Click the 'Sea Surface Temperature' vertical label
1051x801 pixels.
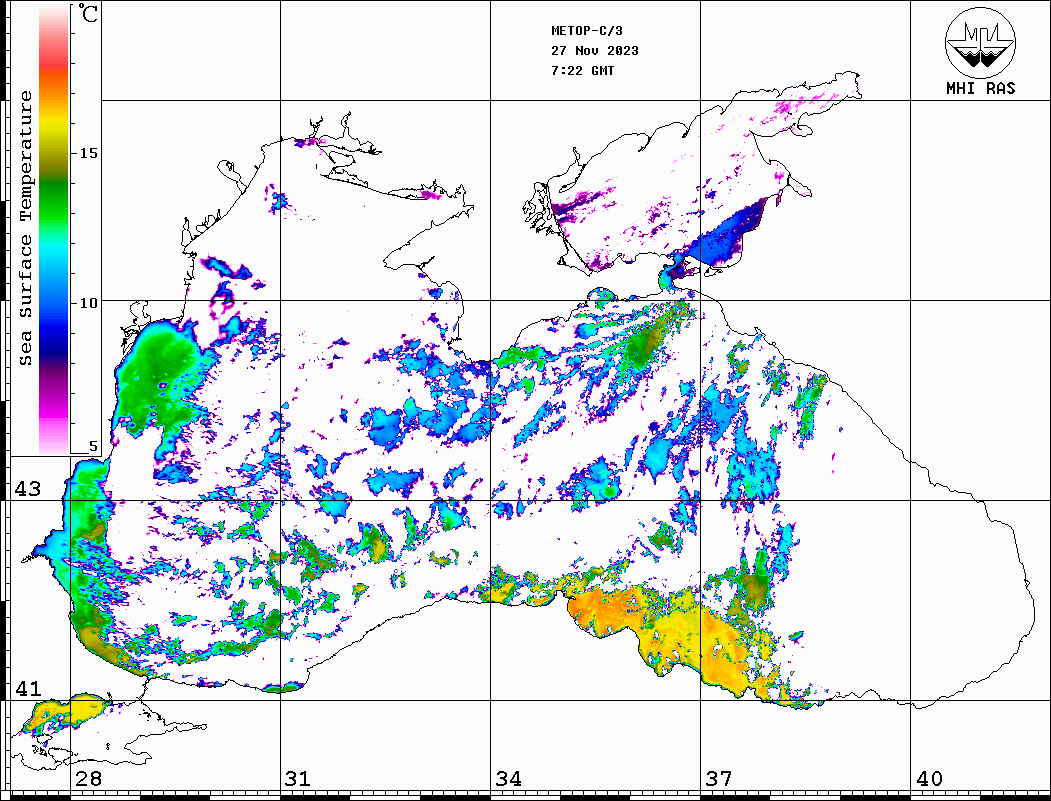point(25,228)
